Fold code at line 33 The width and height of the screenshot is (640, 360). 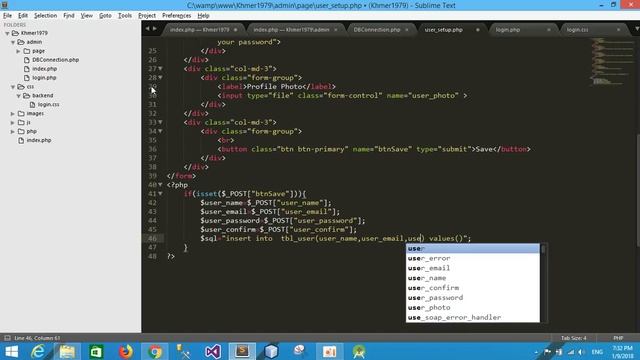[x=160, y=122]
